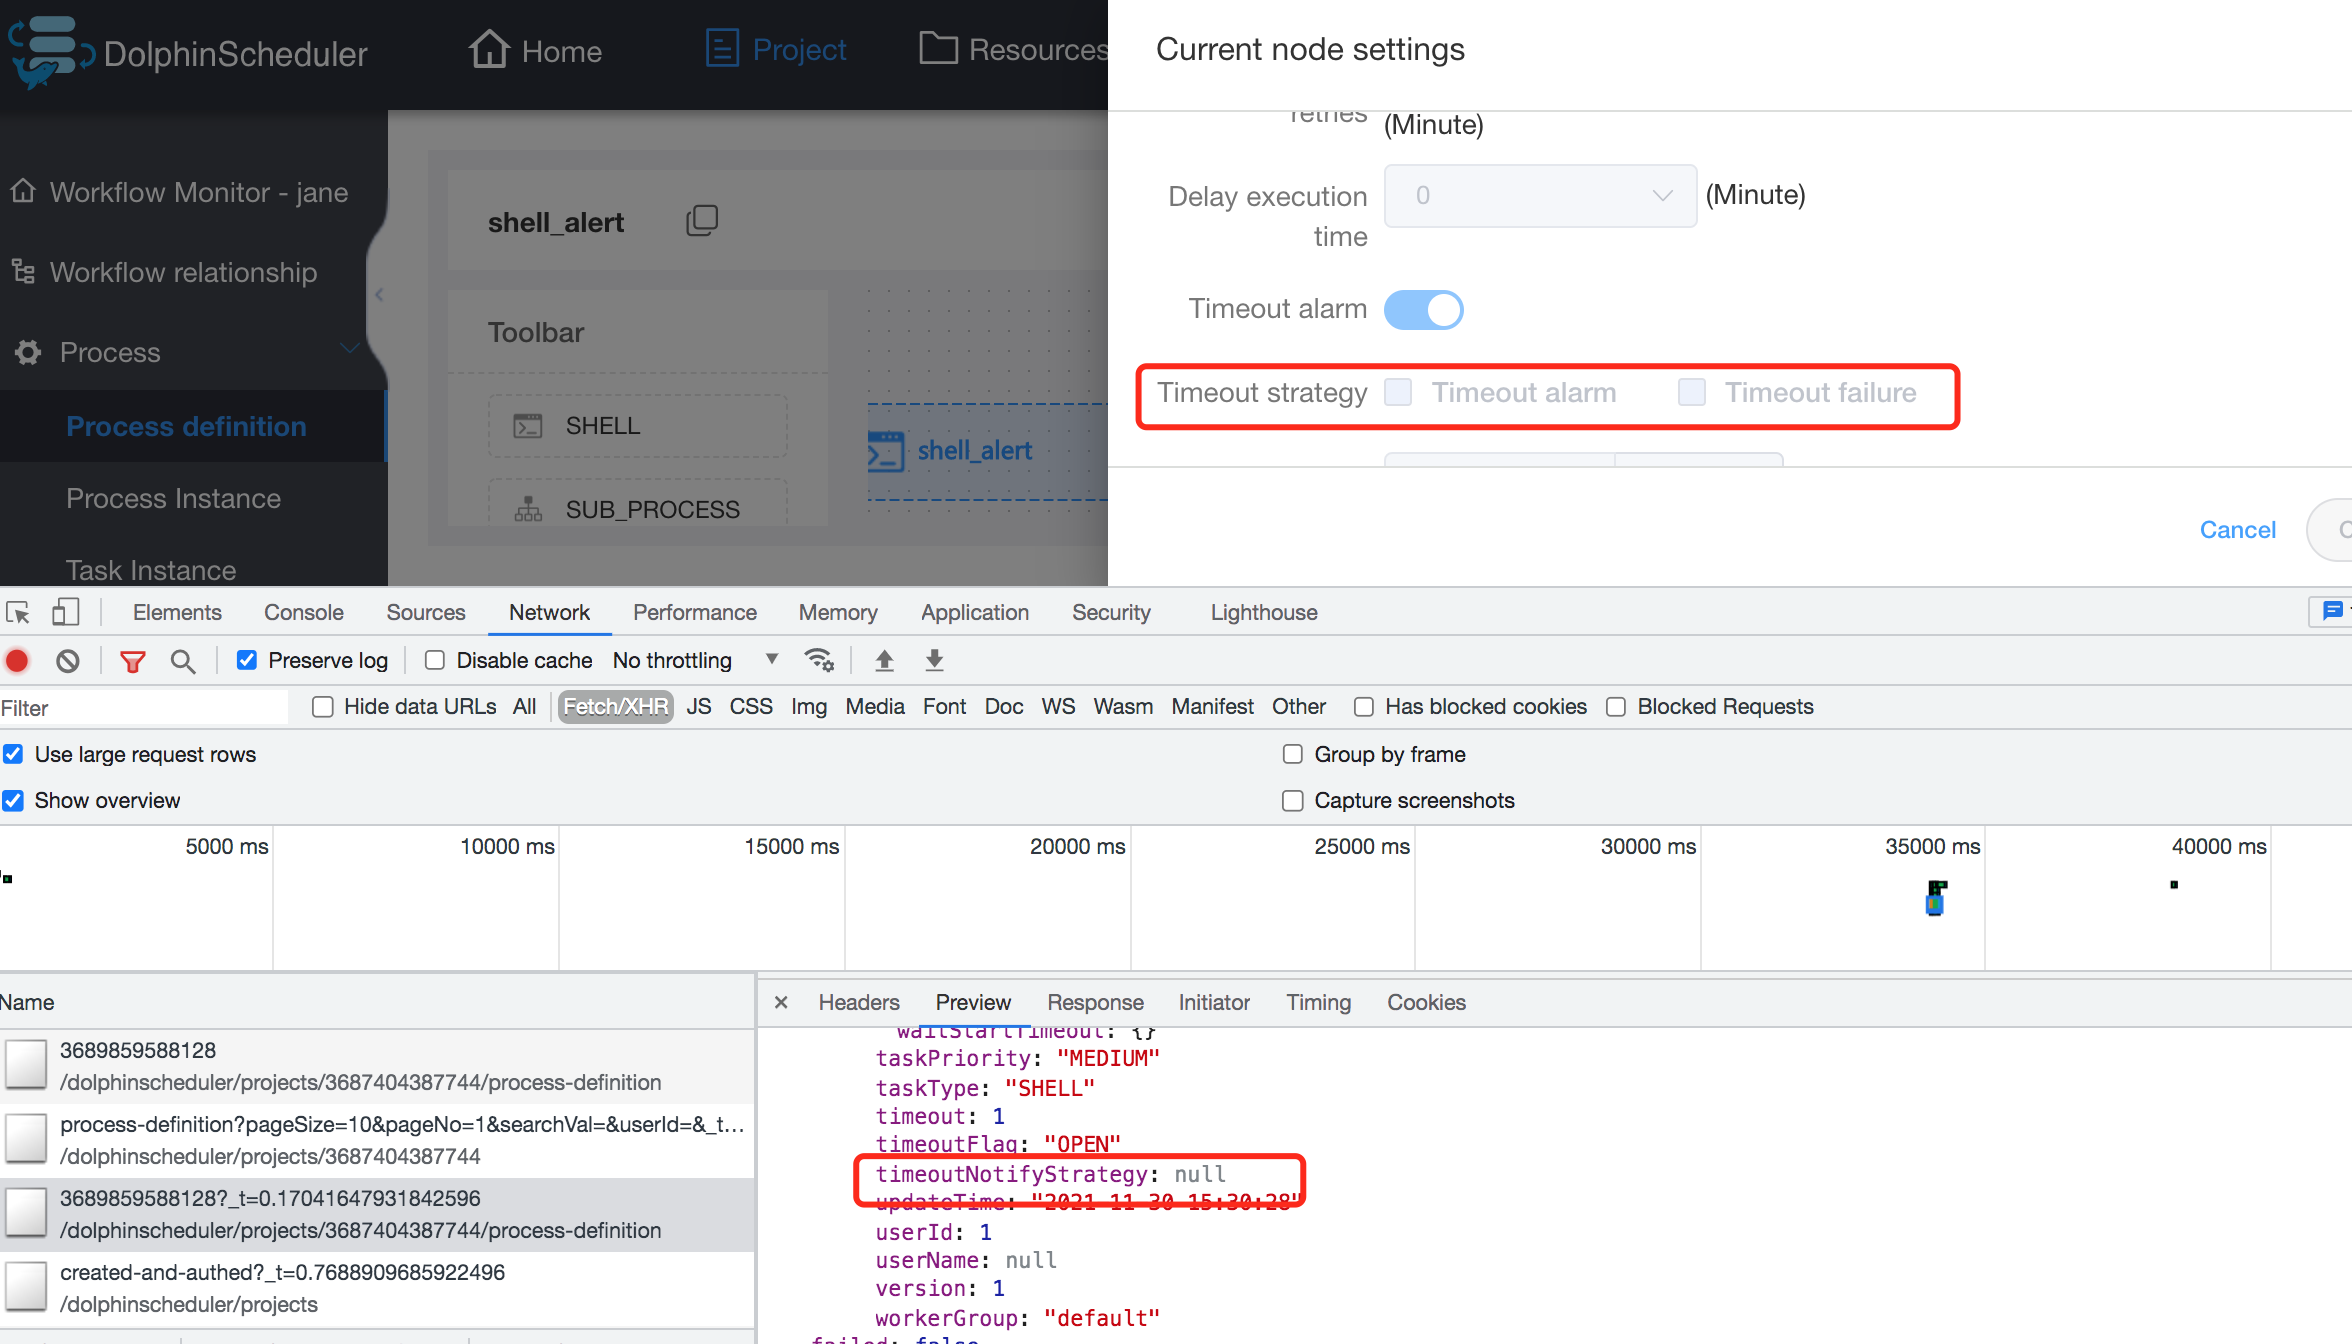Select the WS request type filter
The image size is (2352, 1344).
click(x=1058, y=707)
